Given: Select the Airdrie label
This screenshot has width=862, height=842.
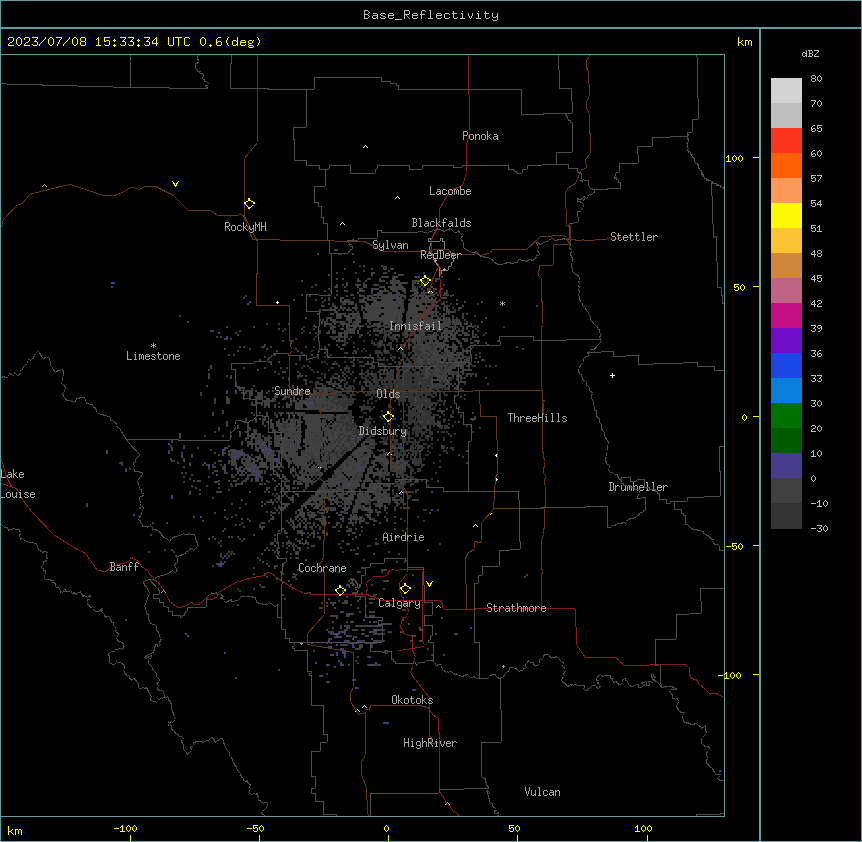Looking at the screenshot, I should tap(404, 537).
